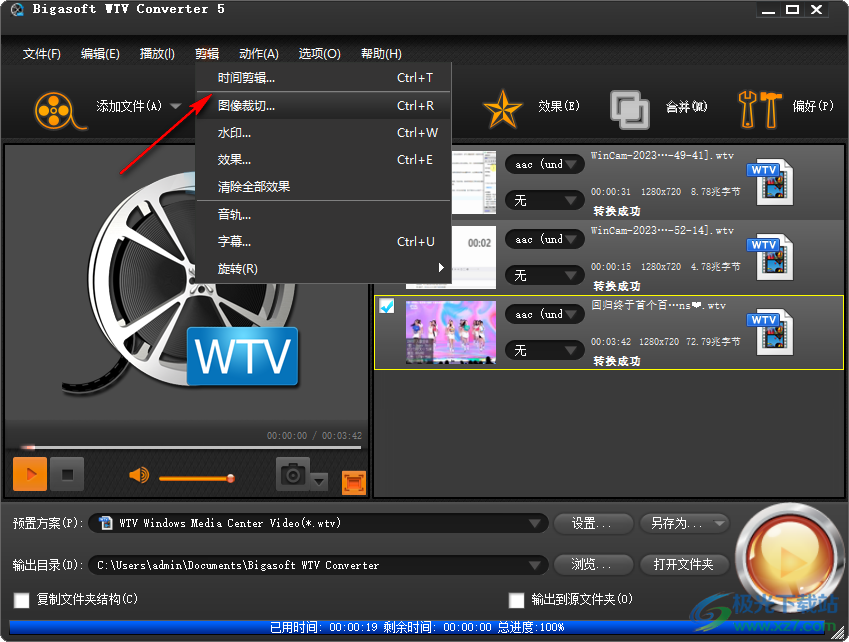Select Time Trim (时间剪辑) menu item
Screen dimensions: 849x642
323,78
